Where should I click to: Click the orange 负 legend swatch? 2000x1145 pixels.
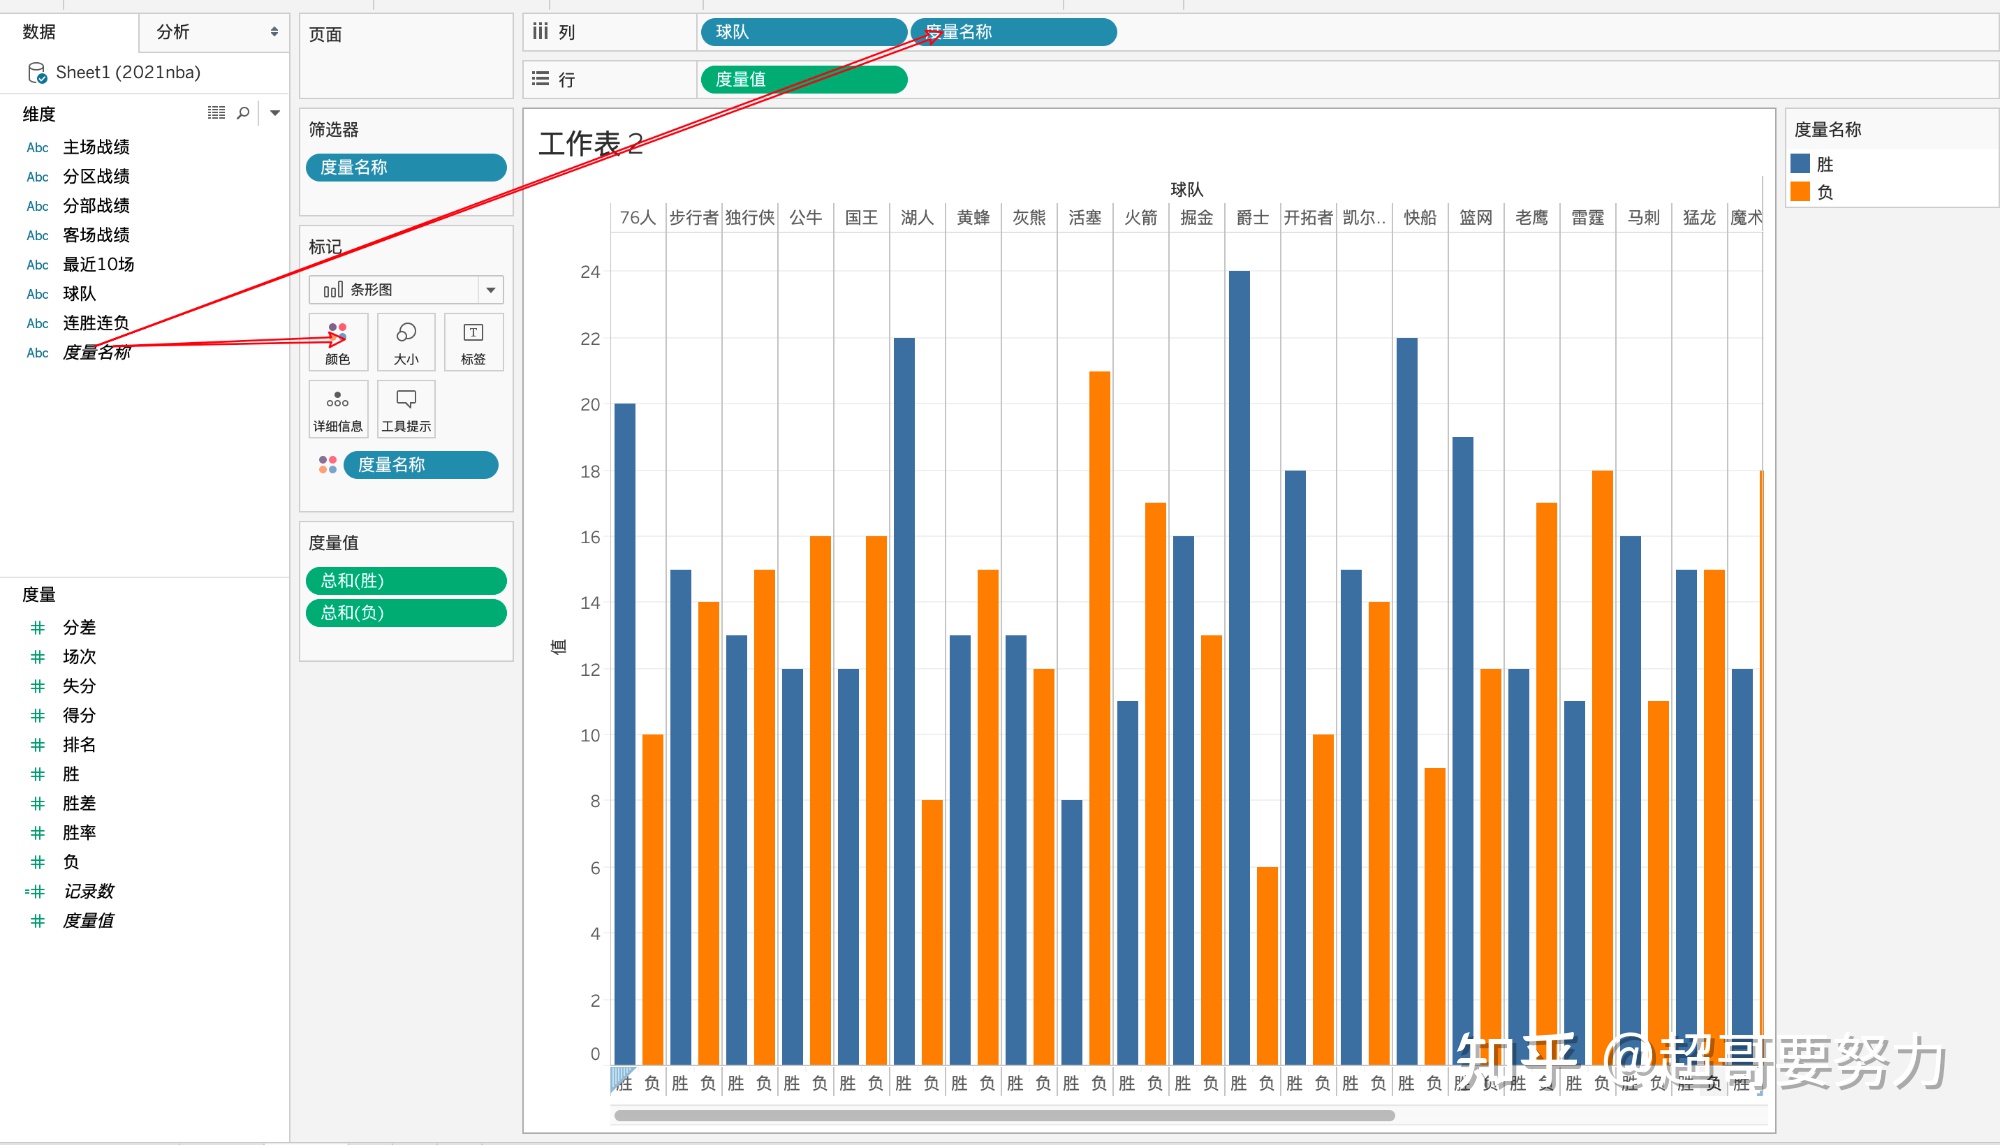tap(1800, 191)
